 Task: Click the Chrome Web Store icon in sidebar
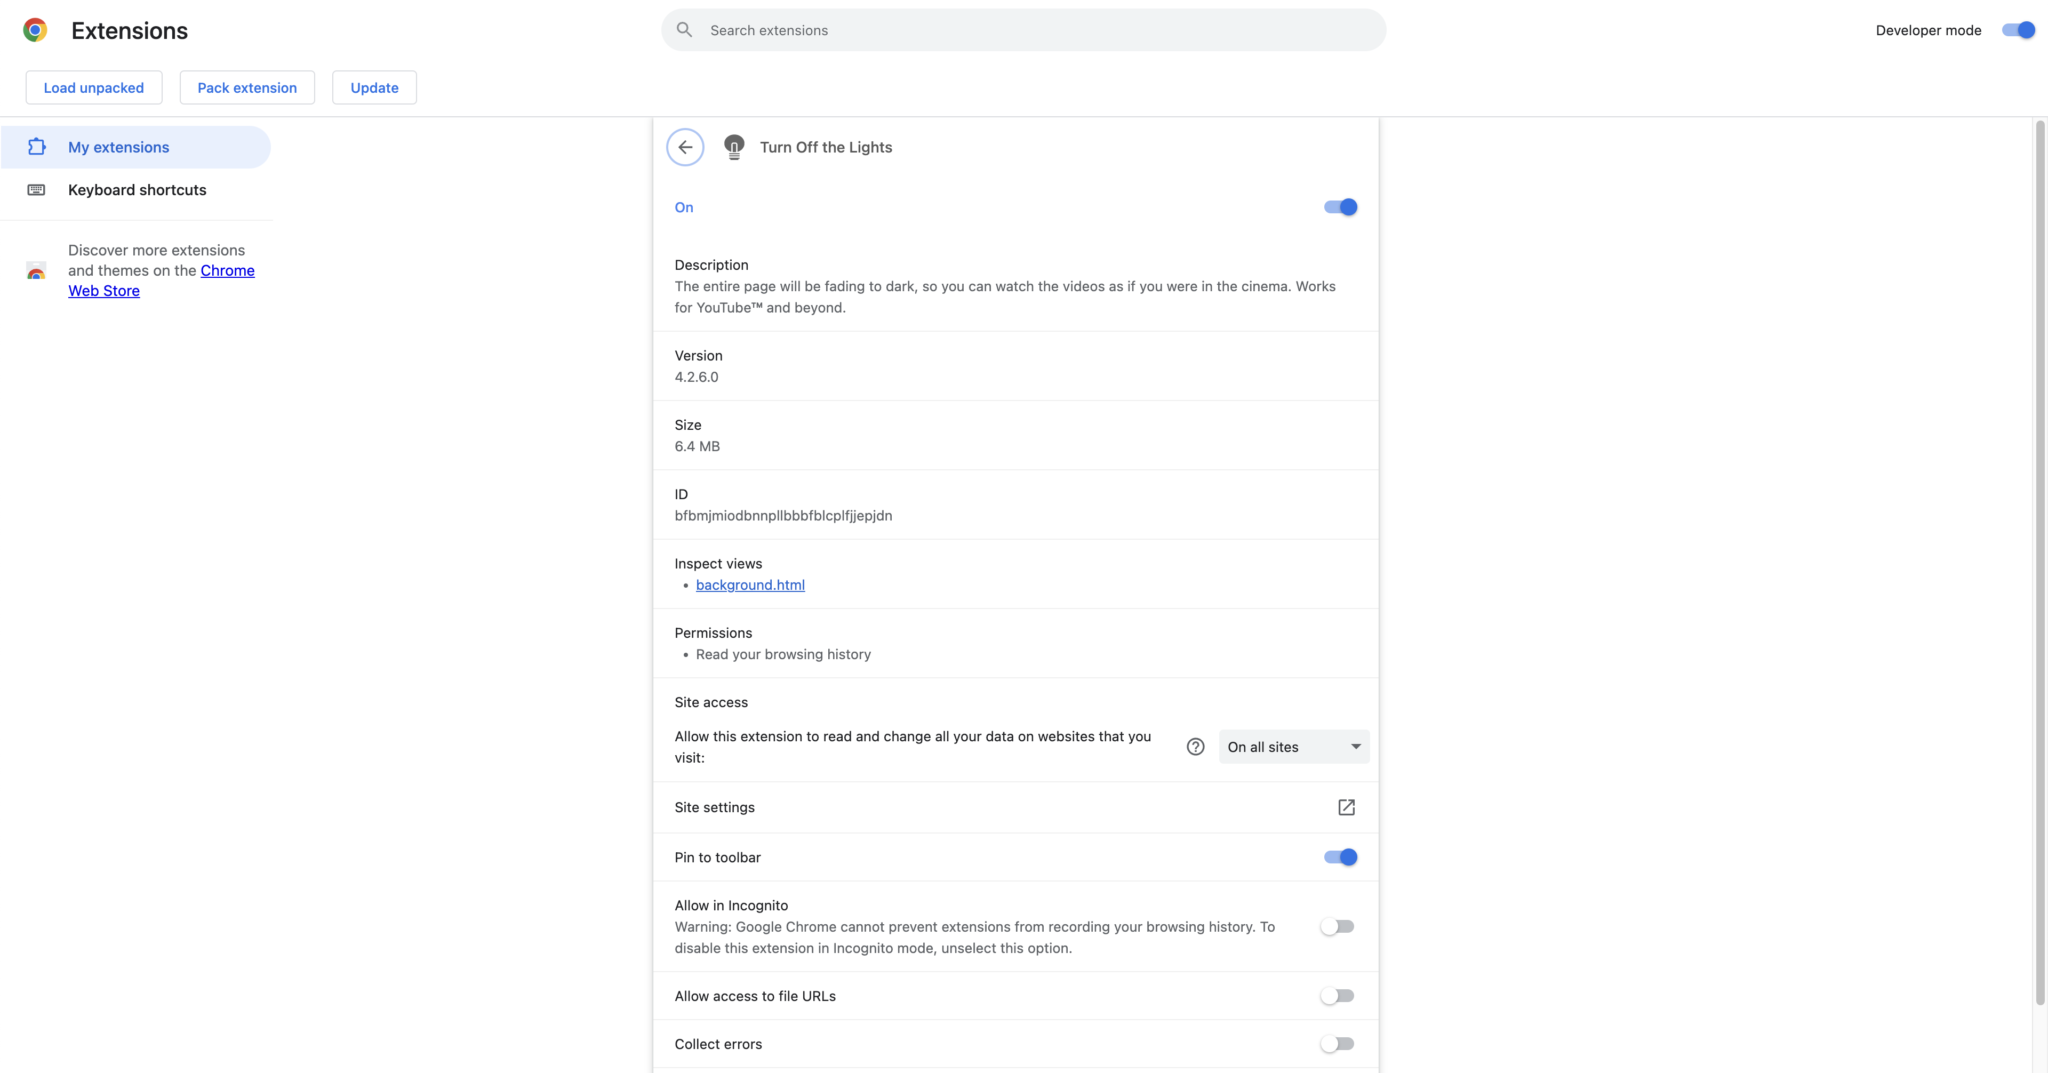click(x=36, y=271)
